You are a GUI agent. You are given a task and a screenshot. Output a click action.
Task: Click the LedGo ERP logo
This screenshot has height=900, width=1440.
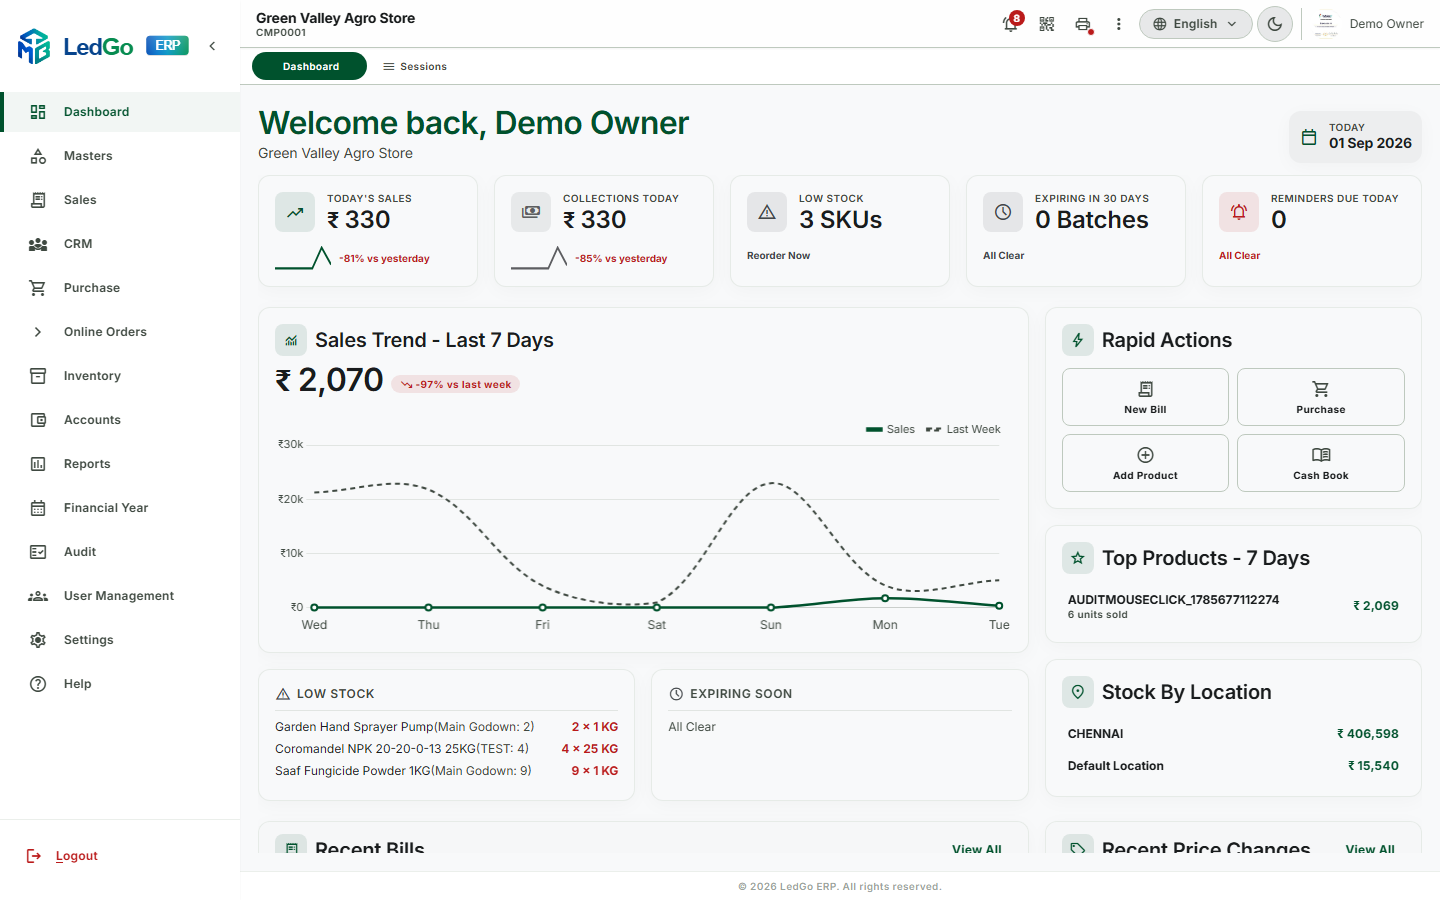point(103,46)
